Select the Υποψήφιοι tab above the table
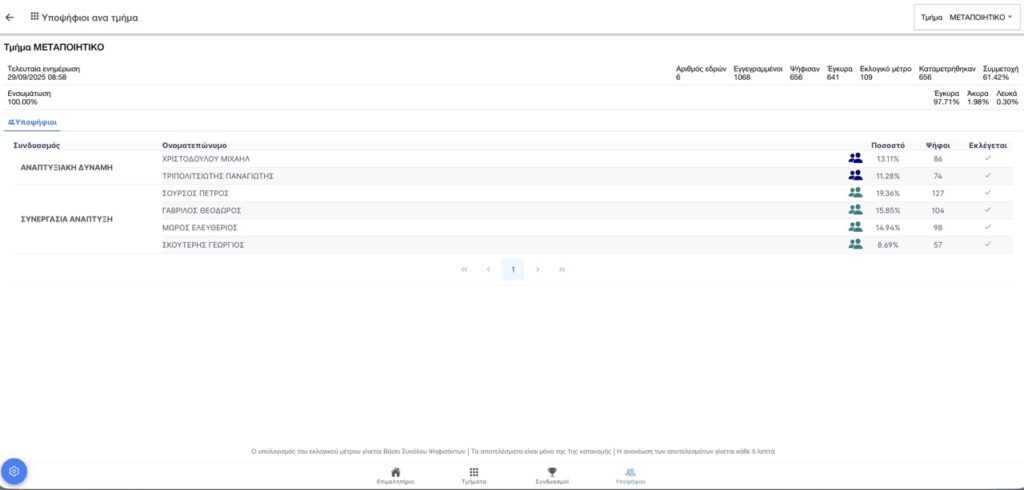1024x490 pixels. 32,122
